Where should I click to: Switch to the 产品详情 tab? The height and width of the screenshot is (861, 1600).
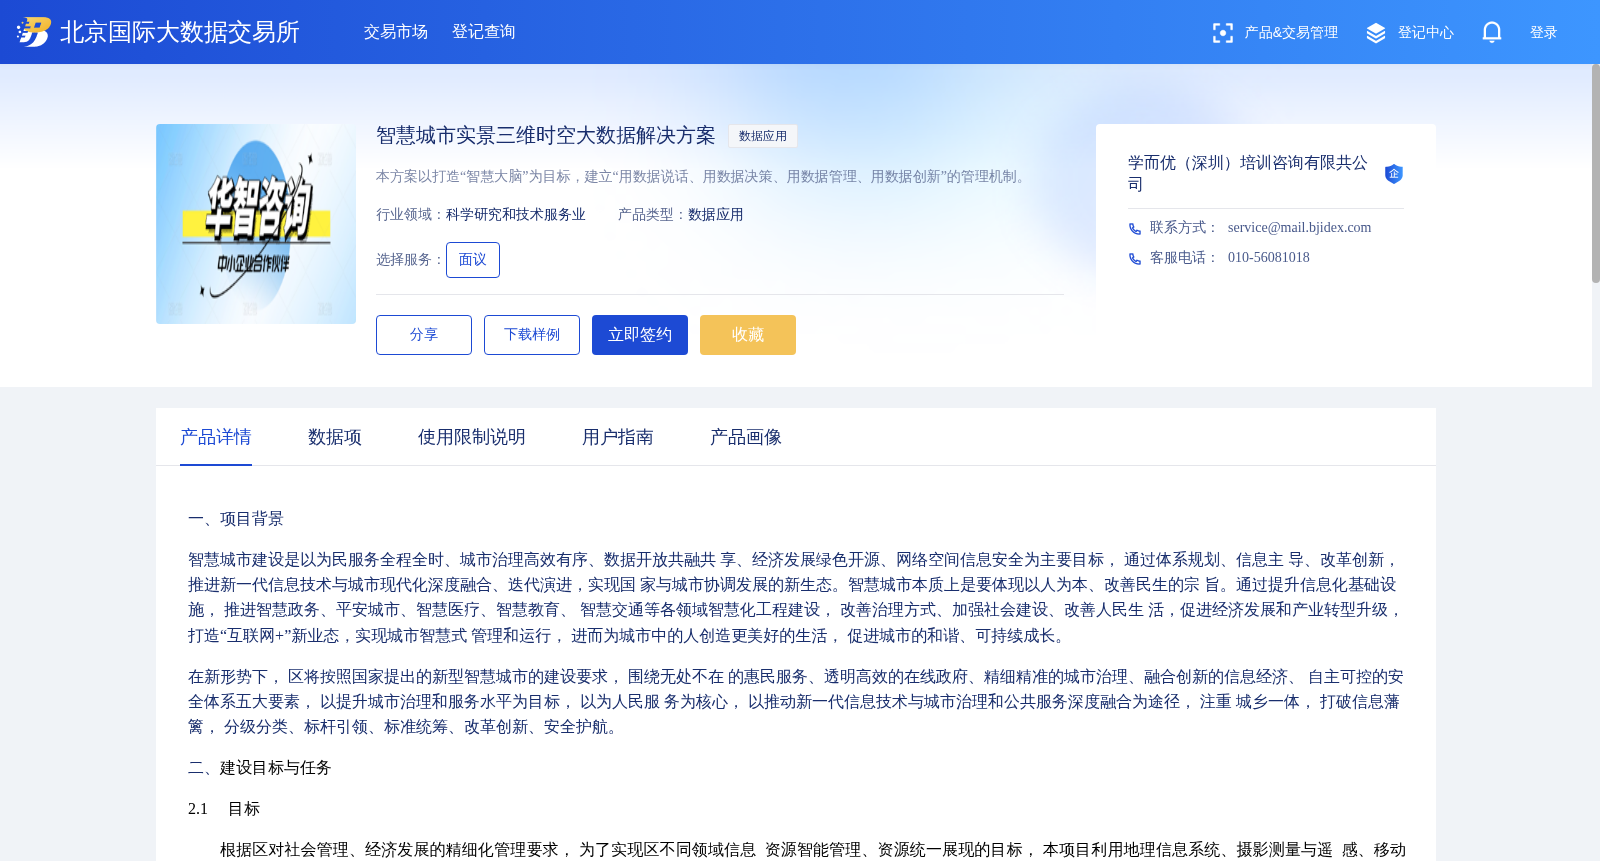(x=216, y=437)
